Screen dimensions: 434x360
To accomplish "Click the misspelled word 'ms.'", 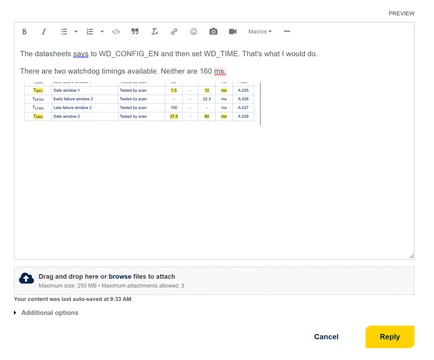I will [x=220, y=71].
